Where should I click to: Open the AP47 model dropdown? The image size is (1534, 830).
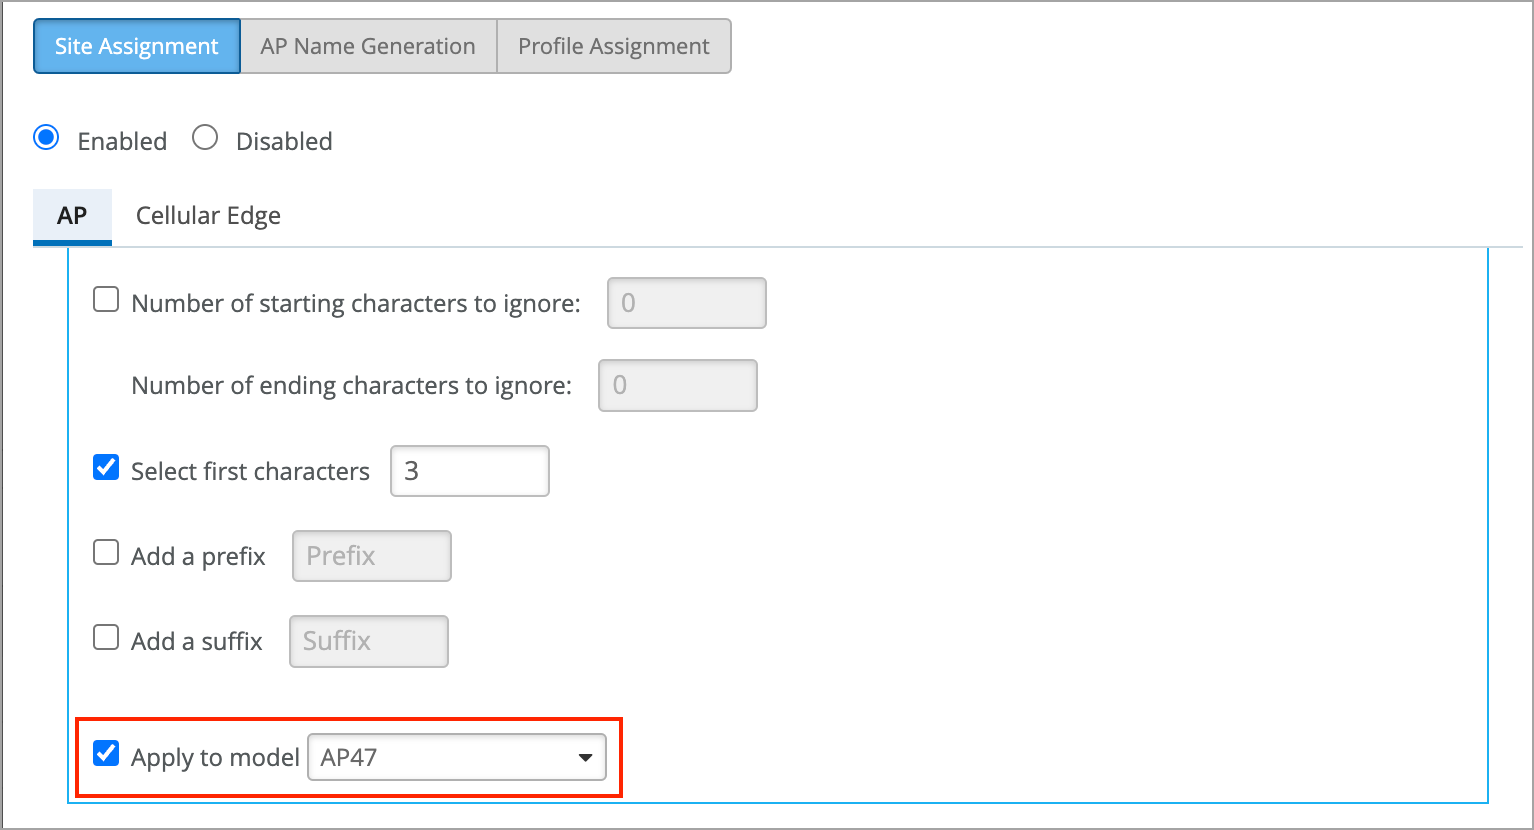pyautogui.click(x=456, y=757)
